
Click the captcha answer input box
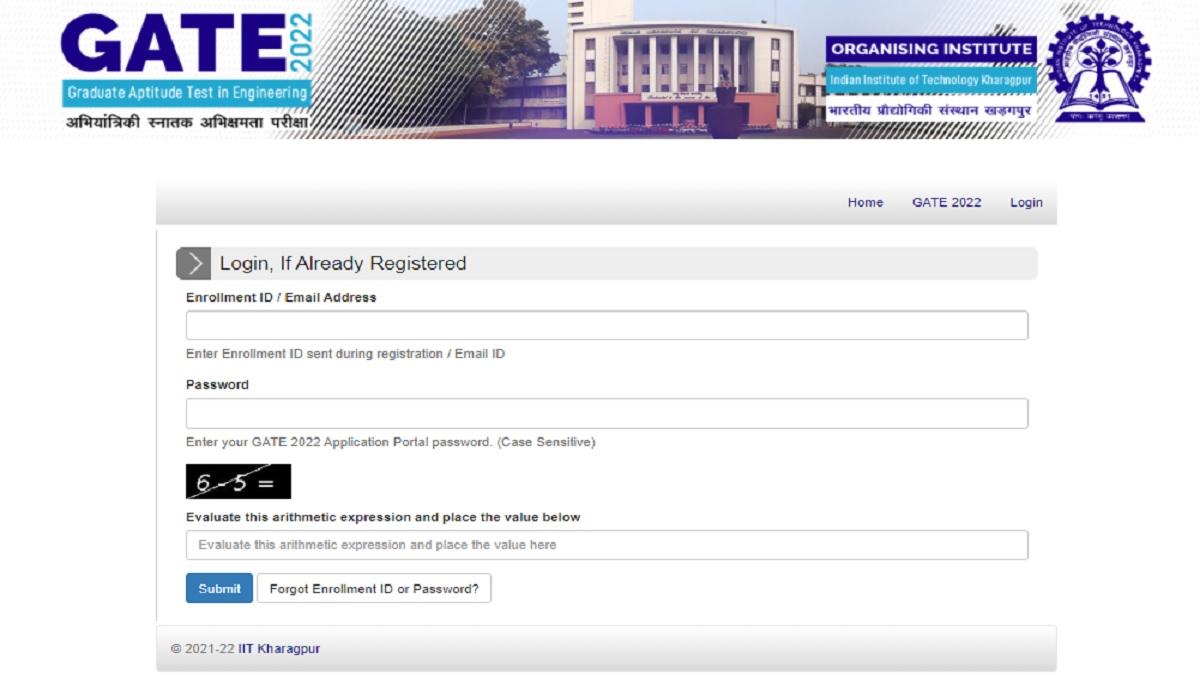tap(605, 545)
